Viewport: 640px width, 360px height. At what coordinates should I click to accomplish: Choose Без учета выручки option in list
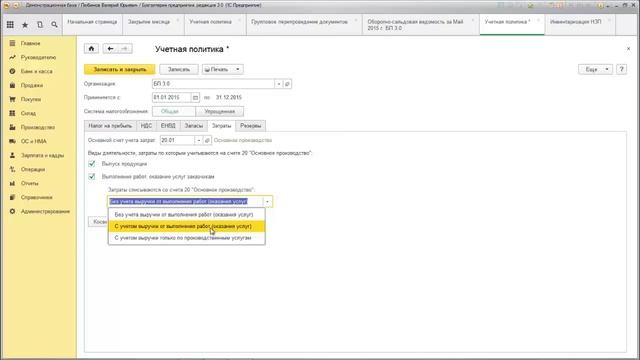[187, 214]
